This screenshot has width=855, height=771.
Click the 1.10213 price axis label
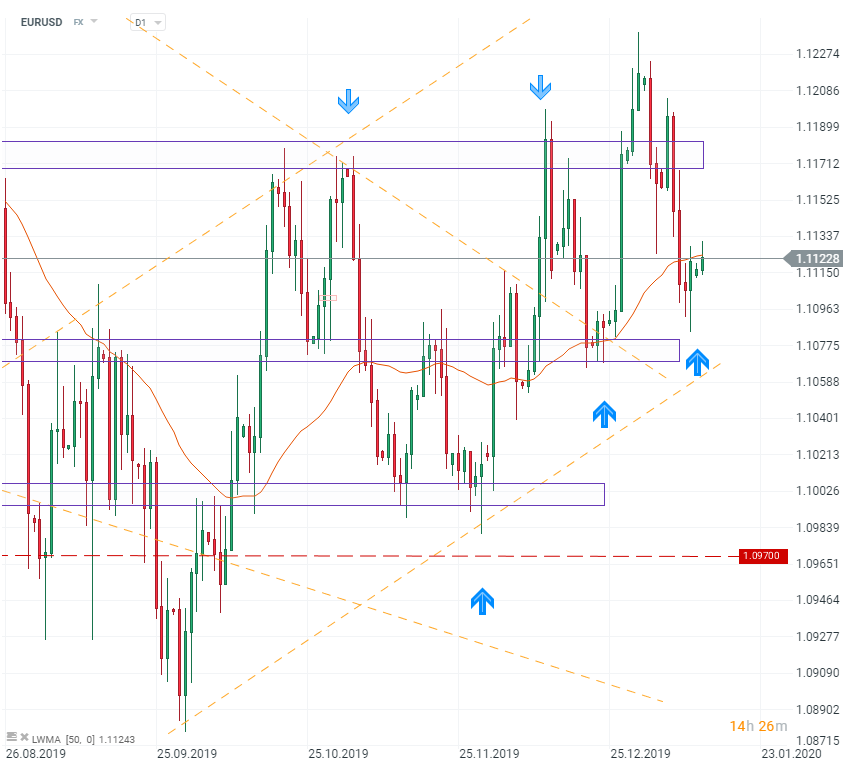(x=817, y=454)
